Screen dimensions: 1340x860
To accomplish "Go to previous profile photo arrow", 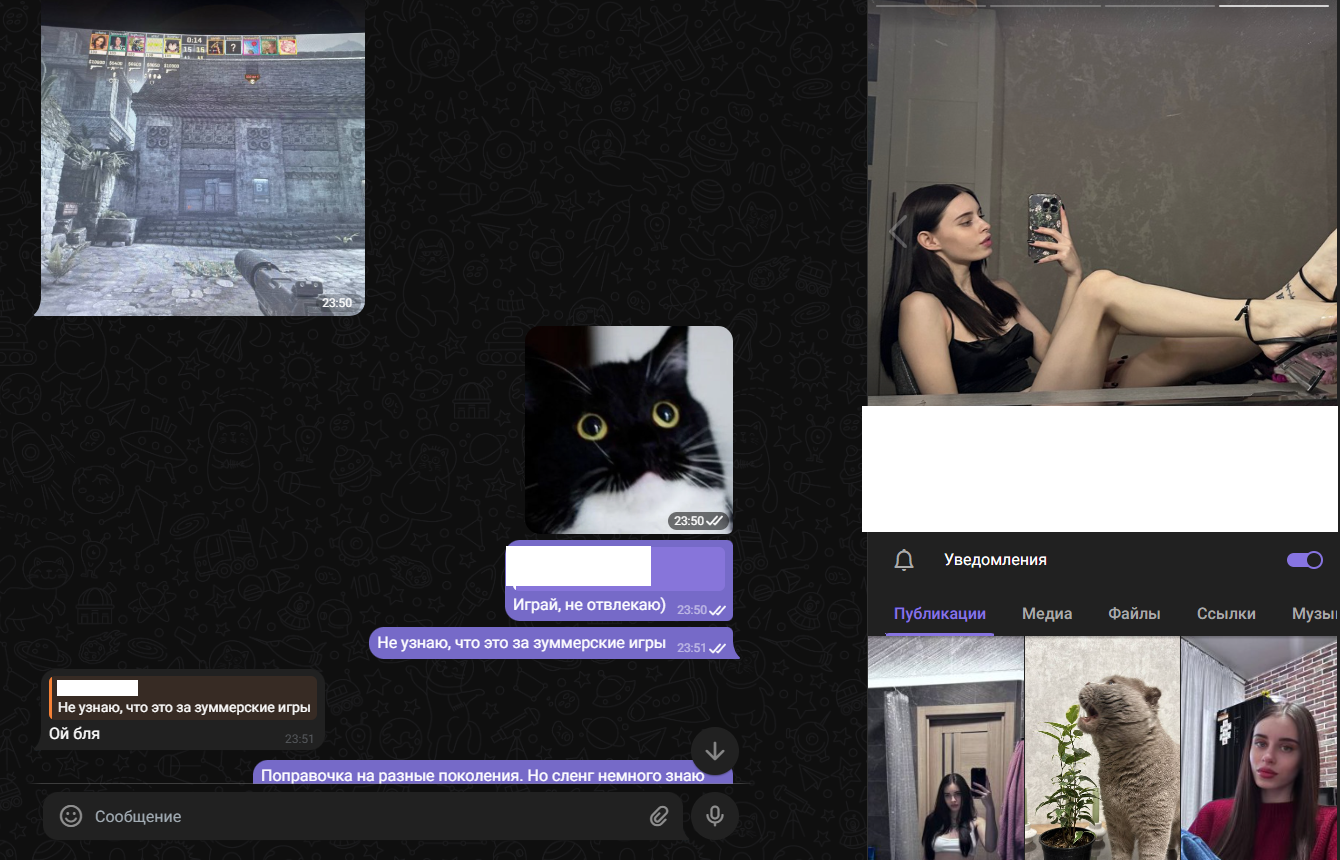I will 897,231.
